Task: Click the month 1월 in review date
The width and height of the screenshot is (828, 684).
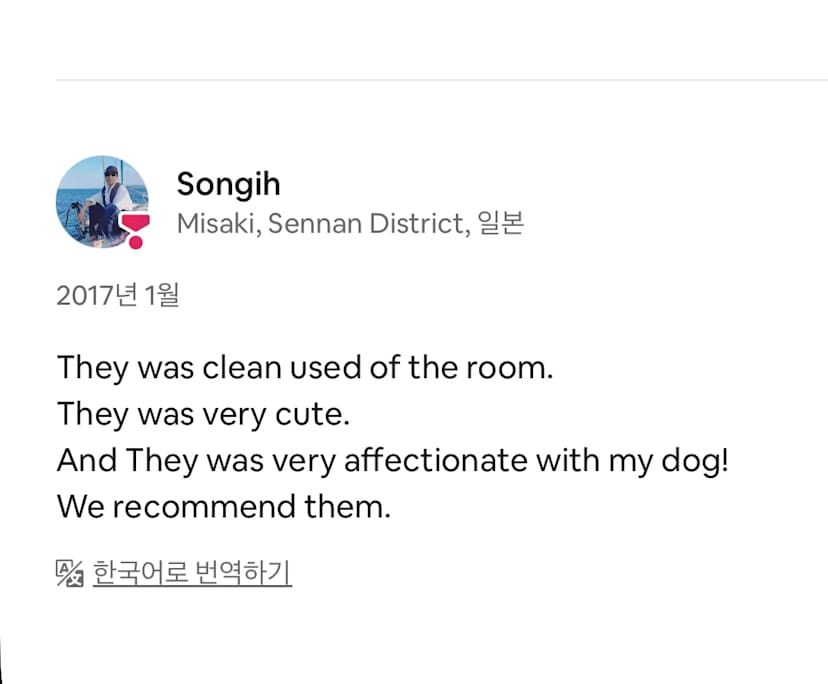Action: [163, 296]
